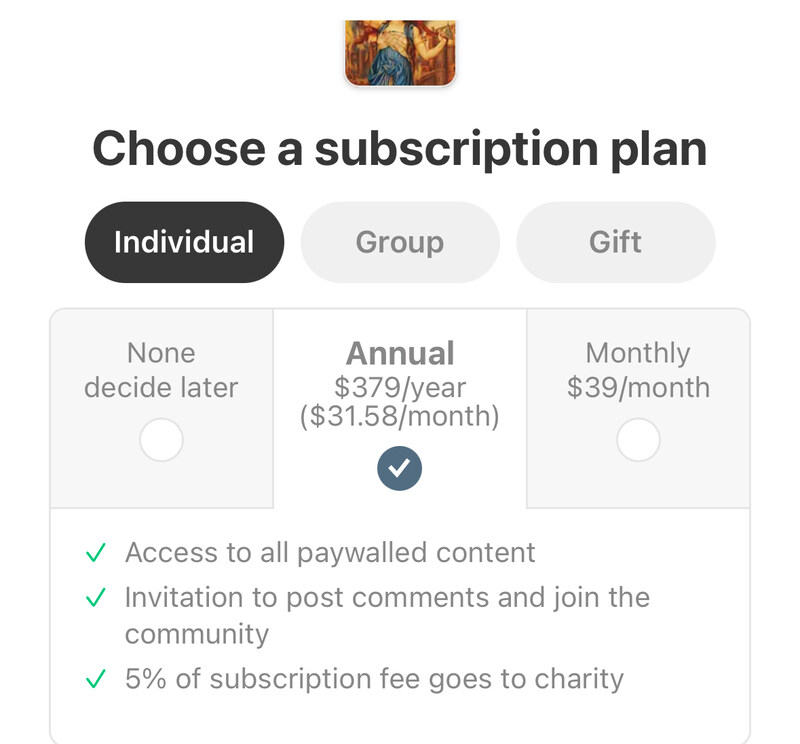800x744 pixels.
Task: Click the Monthly plan title
Action: 638,353
